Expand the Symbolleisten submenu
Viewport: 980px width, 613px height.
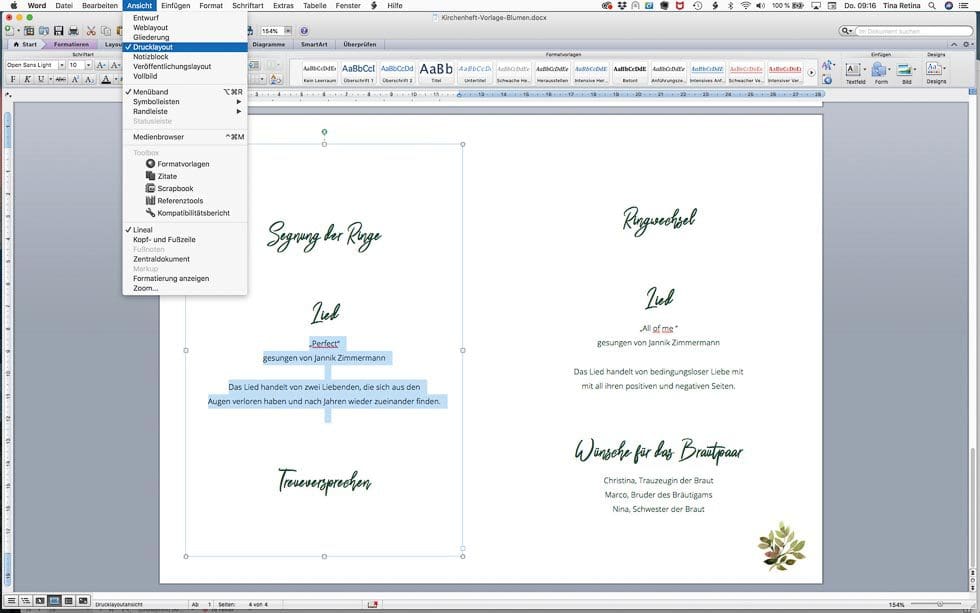click(x=156, y=102)
